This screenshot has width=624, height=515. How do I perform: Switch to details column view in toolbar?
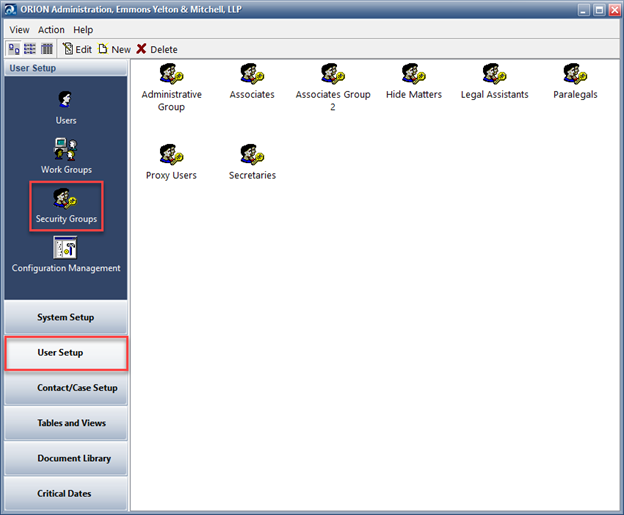[47, 49]
